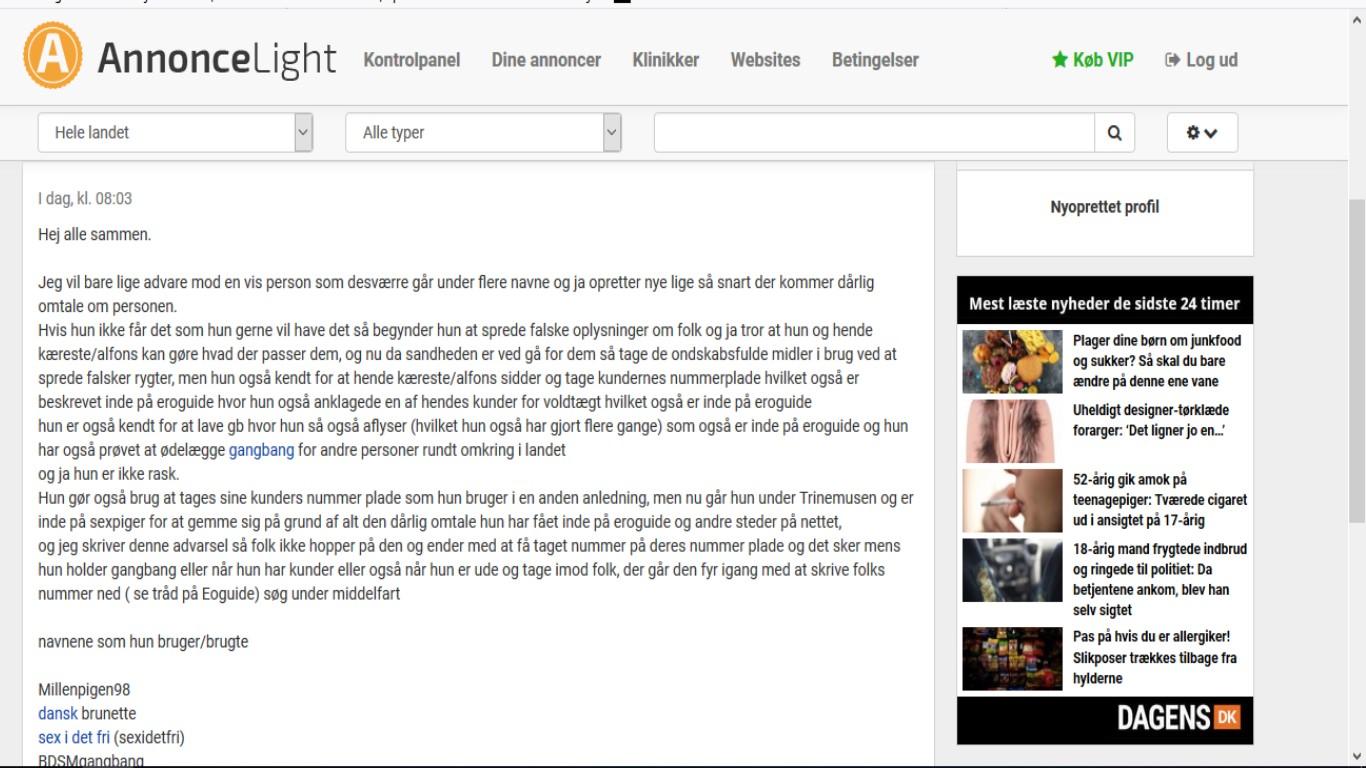Focus the search text field
Viewport: 1366px width, 768px height.
click(875, 132)
